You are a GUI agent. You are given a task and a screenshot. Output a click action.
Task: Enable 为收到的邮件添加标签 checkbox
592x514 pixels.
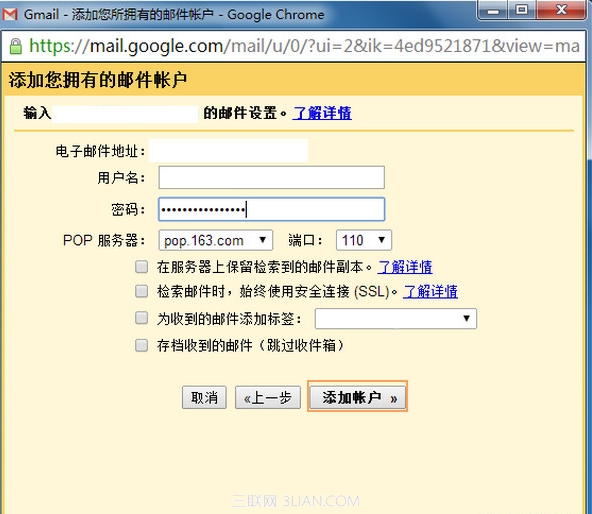click(x=142, y=318)
